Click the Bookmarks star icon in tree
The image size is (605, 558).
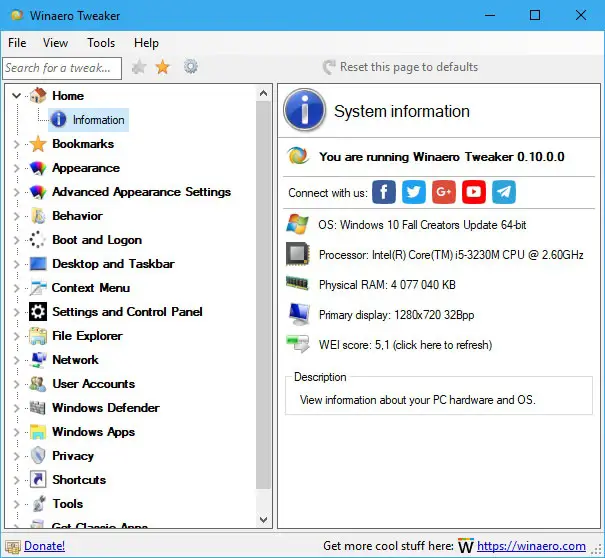tap(38, 144)
